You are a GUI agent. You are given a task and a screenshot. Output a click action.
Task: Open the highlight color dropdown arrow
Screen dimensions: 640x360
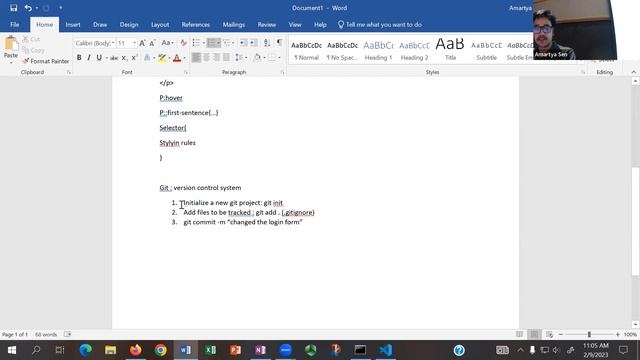[169, 58]
